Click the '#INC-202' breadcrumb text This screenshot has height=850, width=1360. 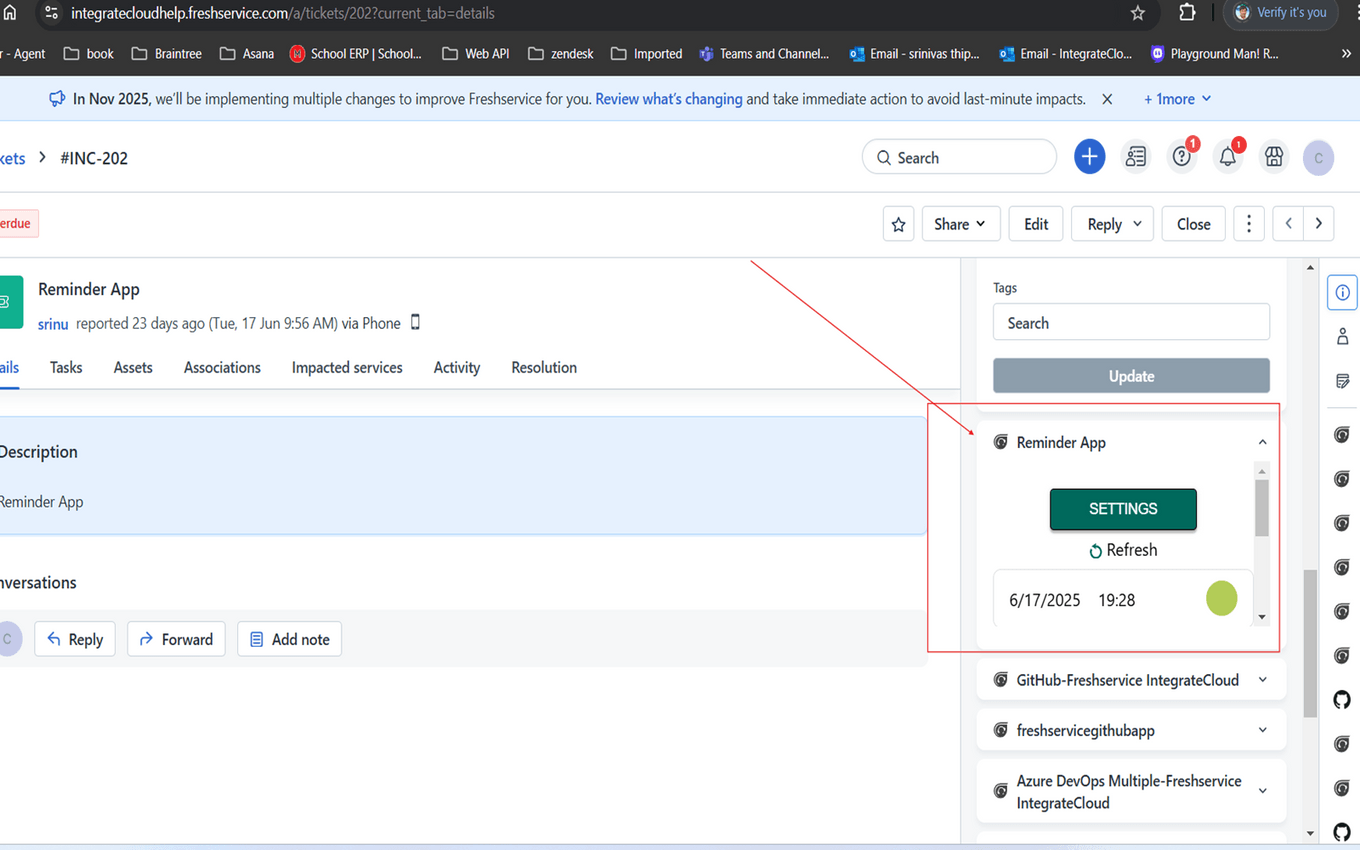94,158
